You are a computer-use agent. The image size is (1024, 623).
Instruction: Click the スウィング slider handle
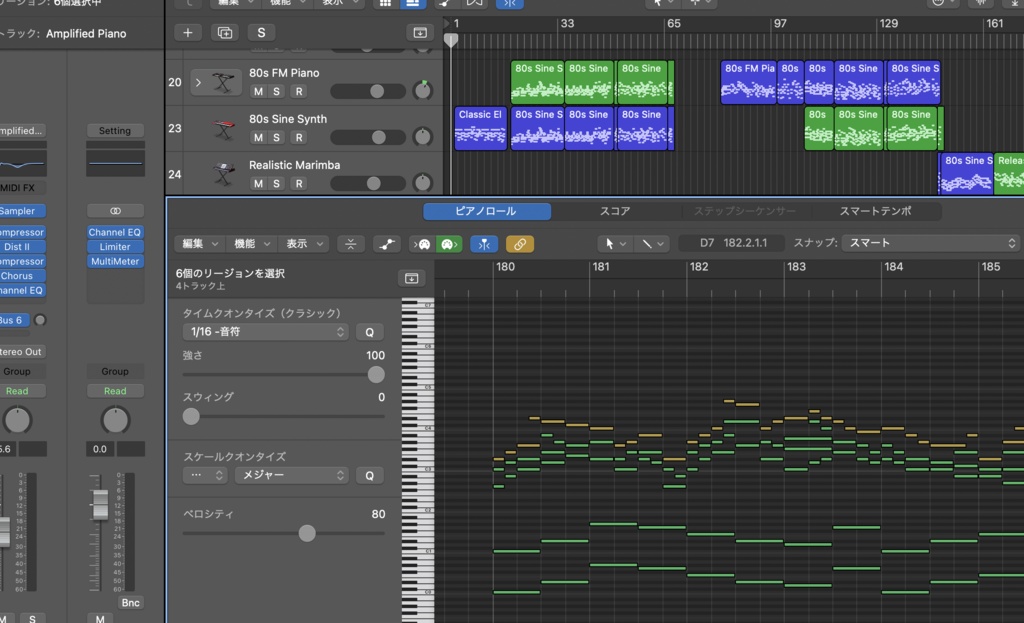click(x=191, y=417)
